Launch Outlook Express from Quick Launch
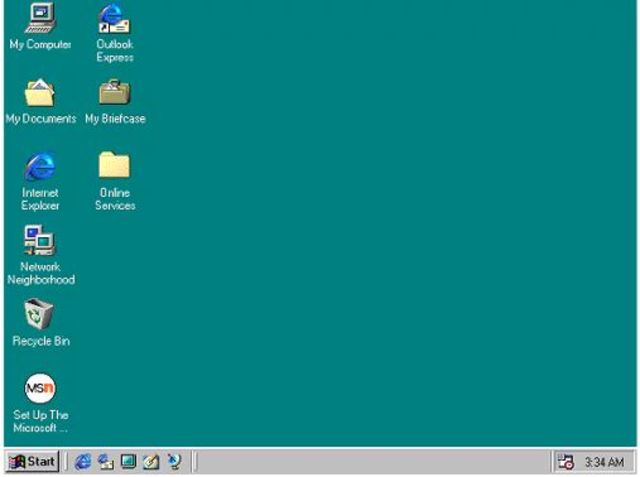 [106, 462]
